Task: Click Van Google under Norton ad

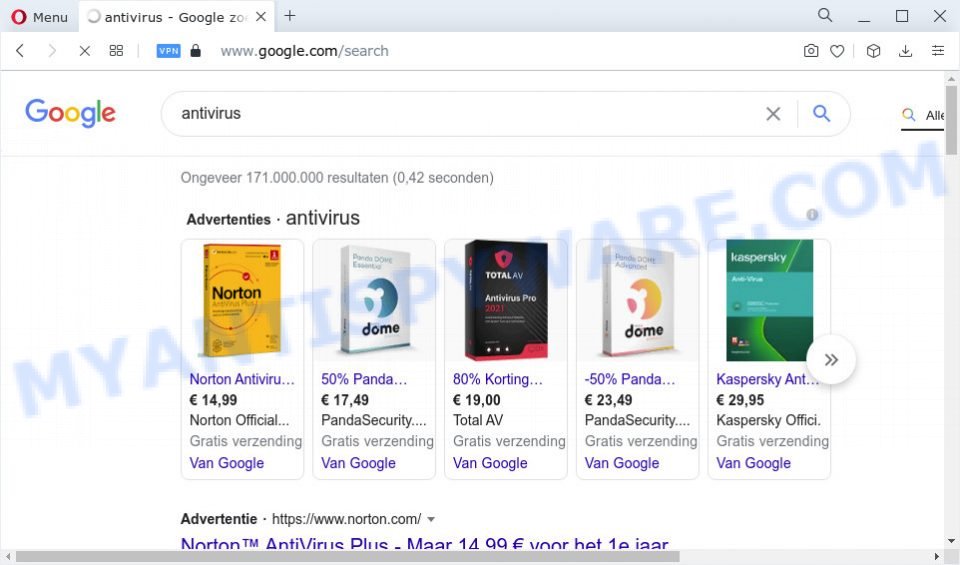Action: (x=227, y=463)
